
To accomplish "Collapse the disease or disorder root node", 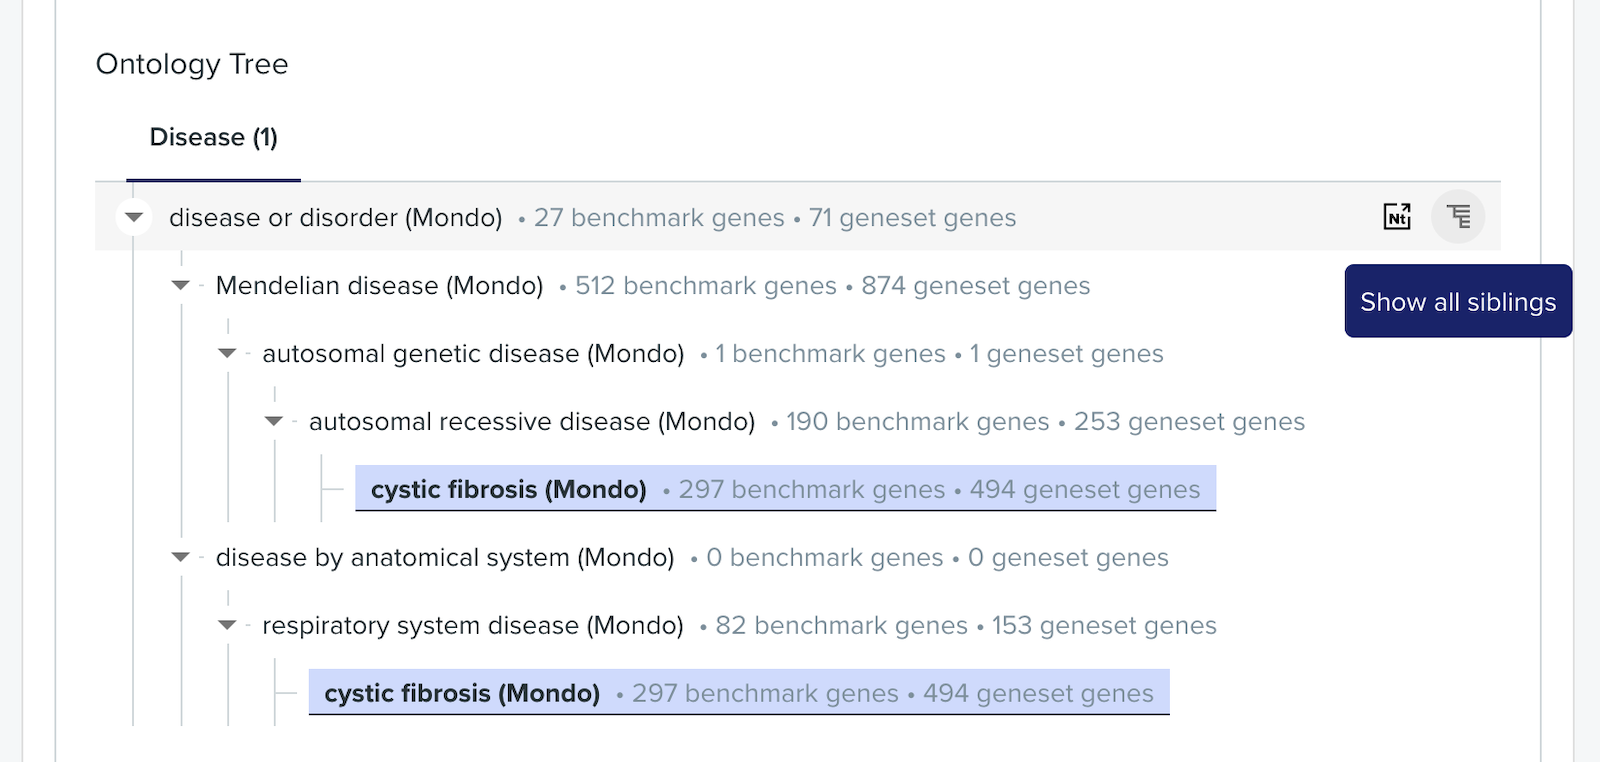I will 134,217.
